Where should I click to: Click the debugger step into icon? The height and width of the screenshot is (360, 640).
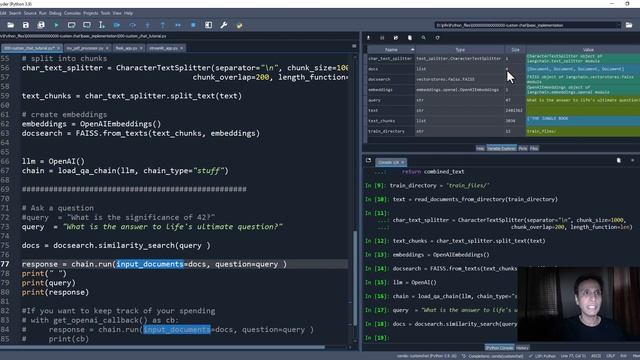coord(147,25)
